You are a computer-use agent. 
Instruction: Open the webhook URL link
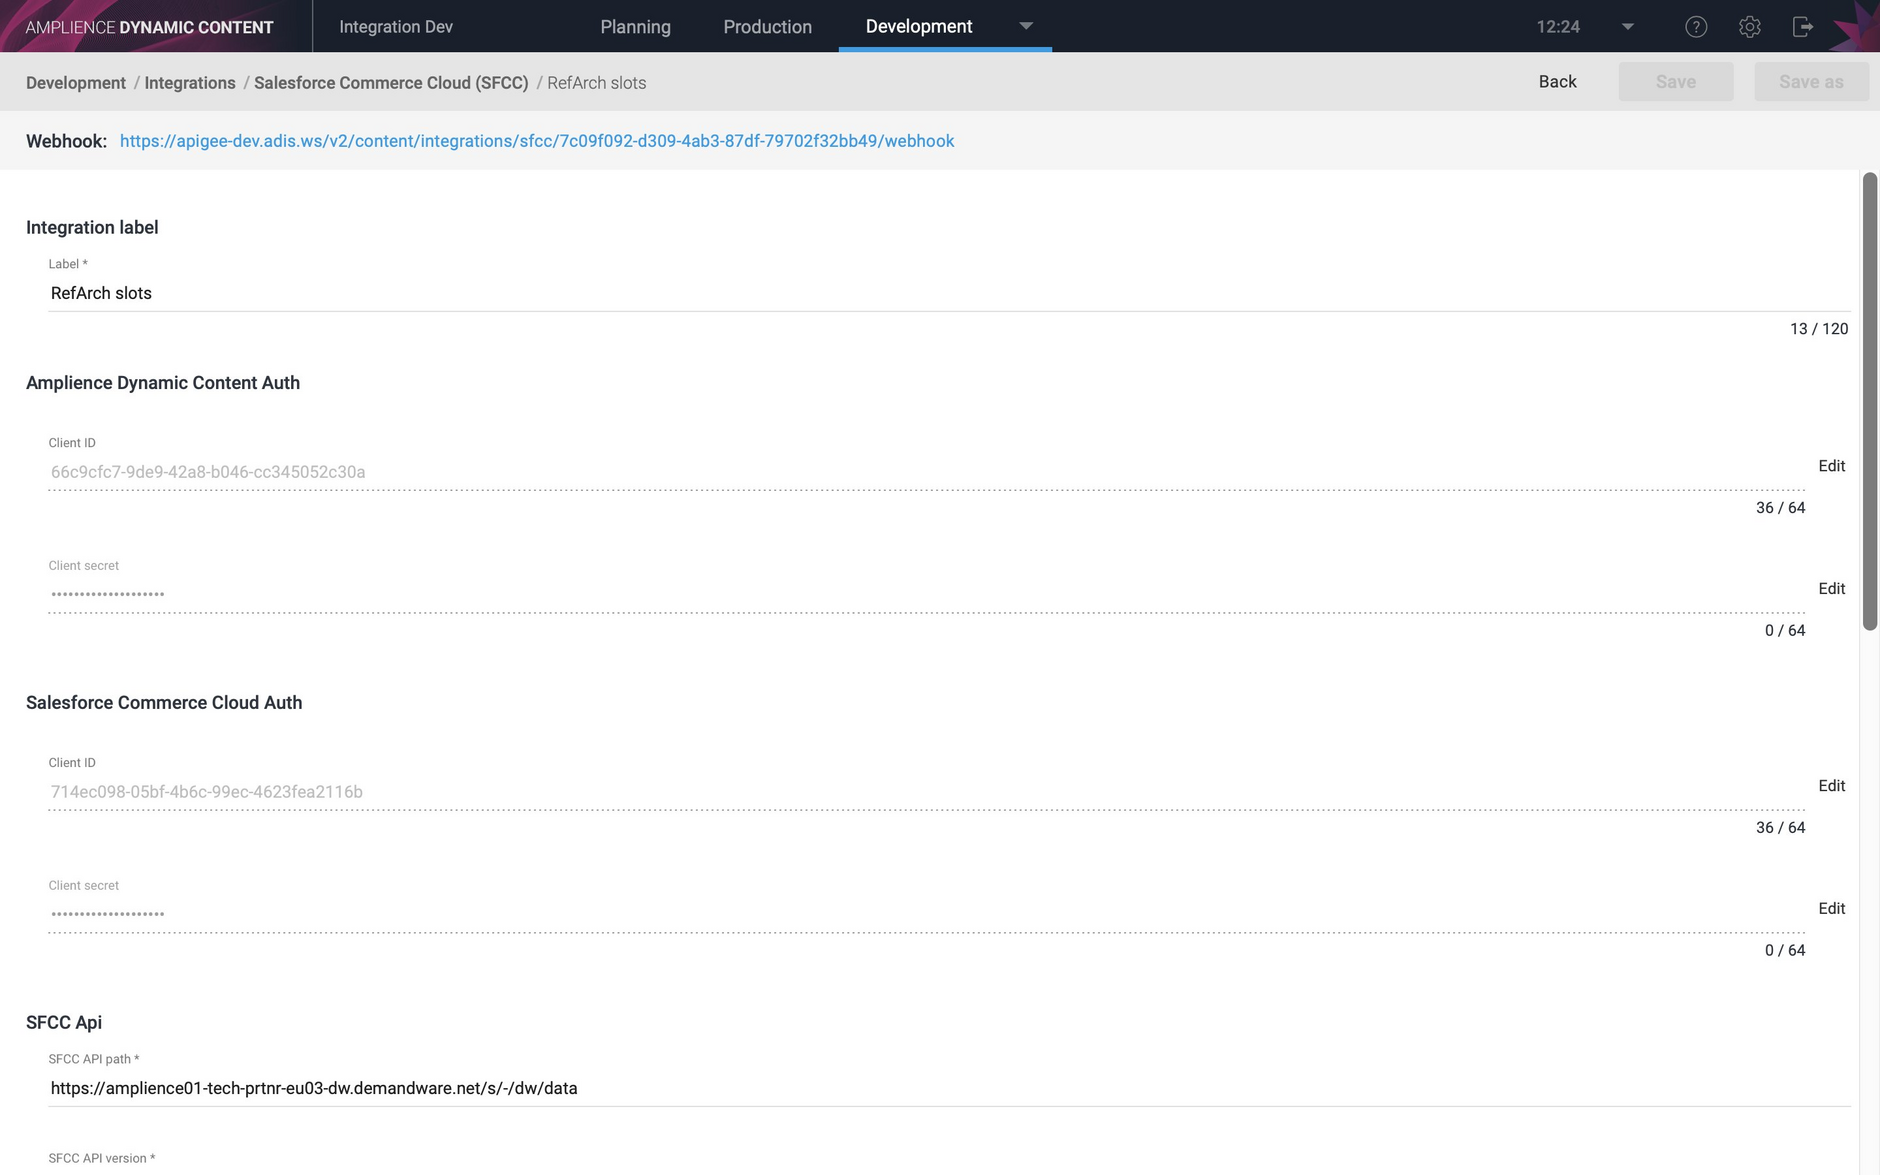pos(537,141)
